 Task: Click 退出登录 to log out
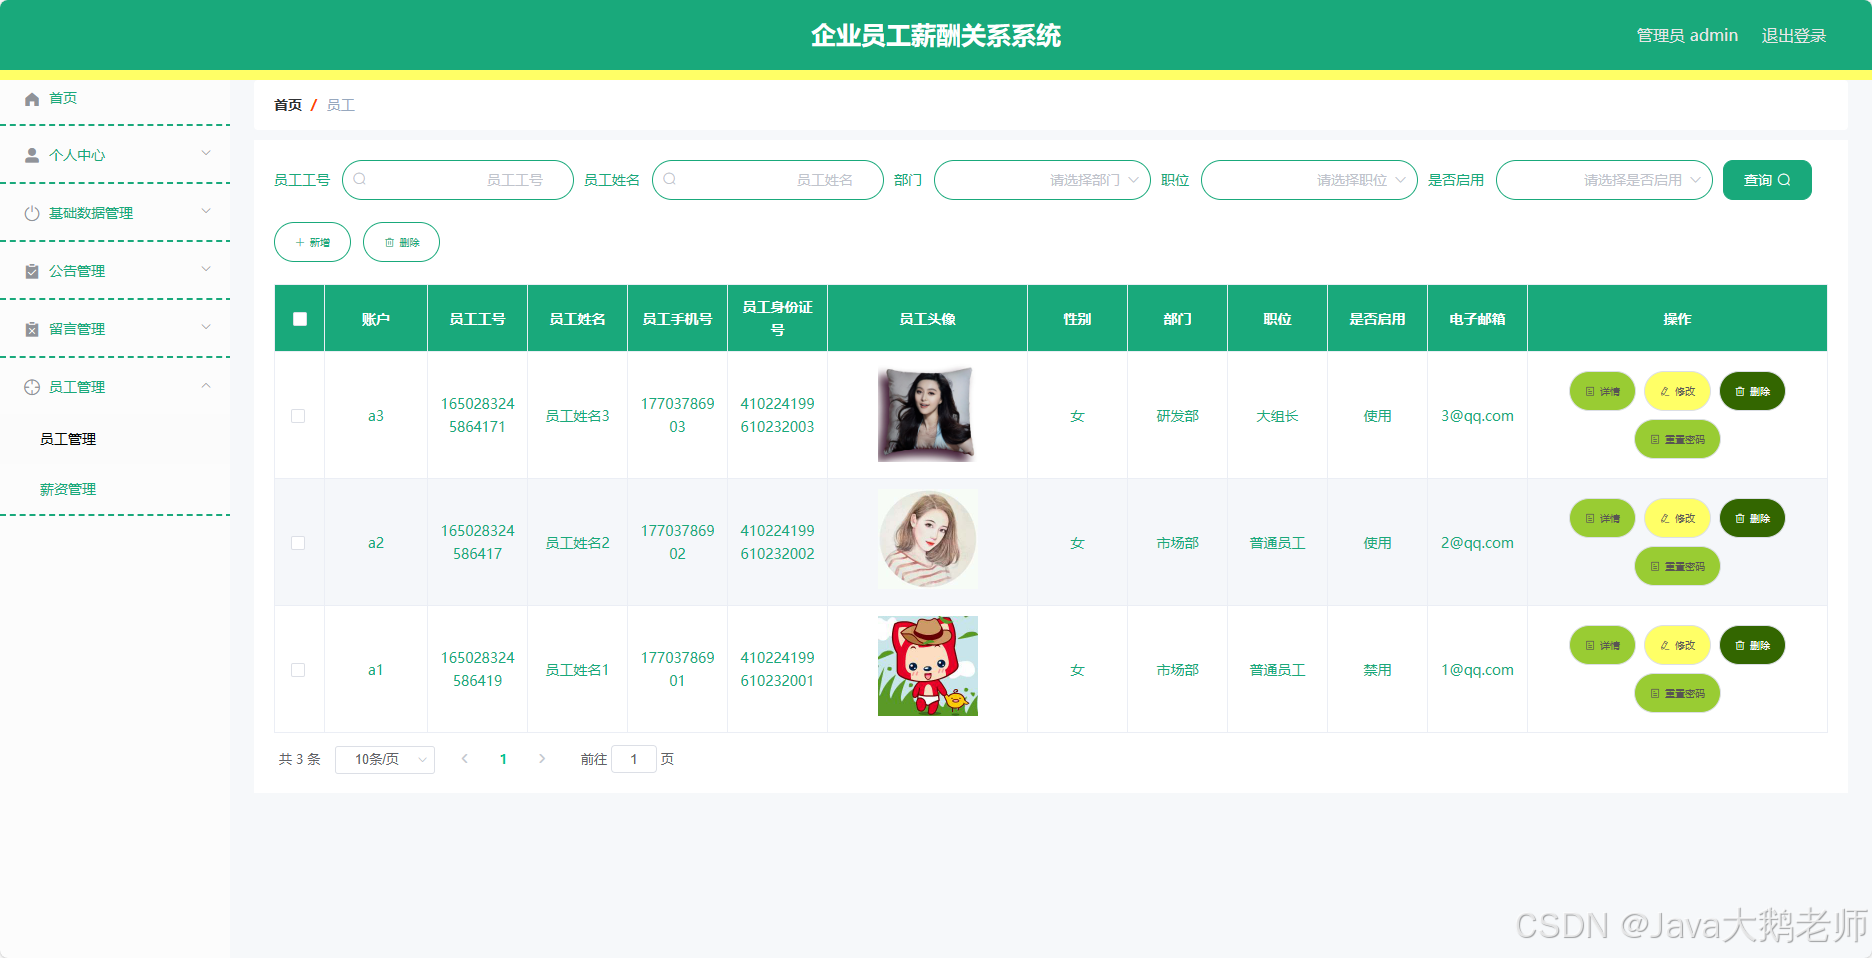(x=1794, y=35)
